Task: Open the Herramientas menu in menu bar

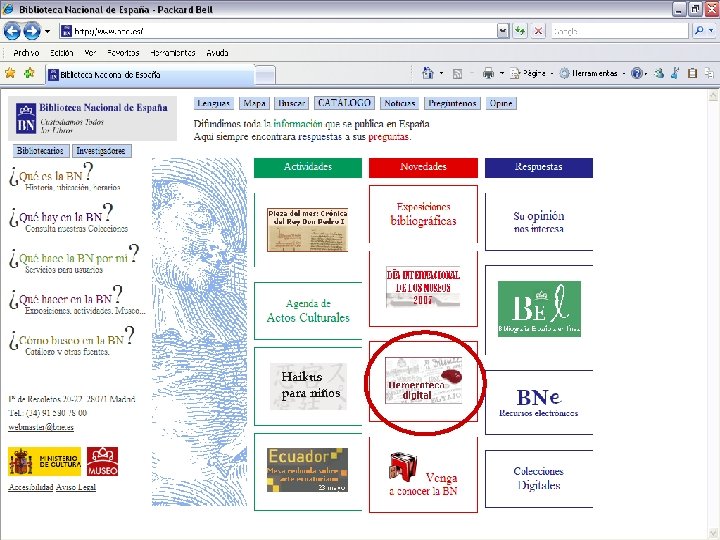Action: point(173,53)
